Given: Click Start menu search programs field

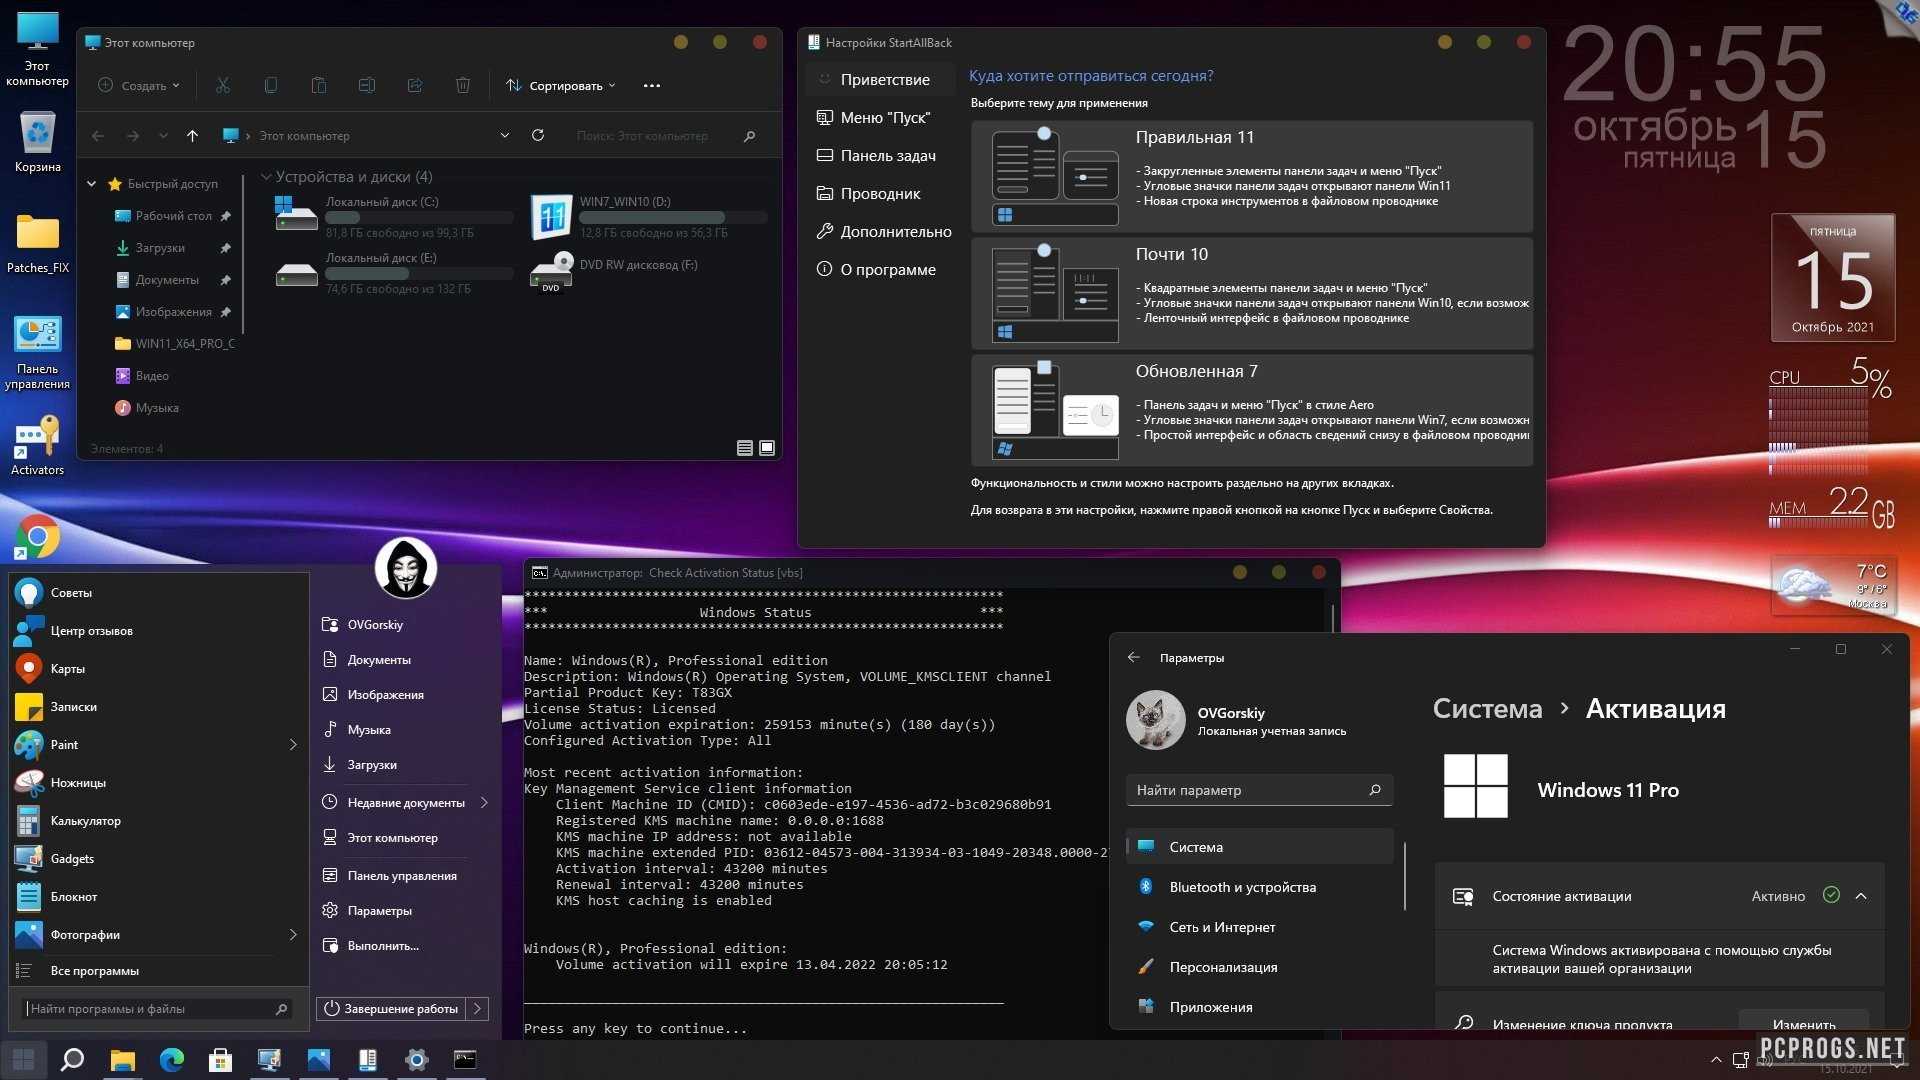Looking at the screenshot, I should (x=157, y=1008).
